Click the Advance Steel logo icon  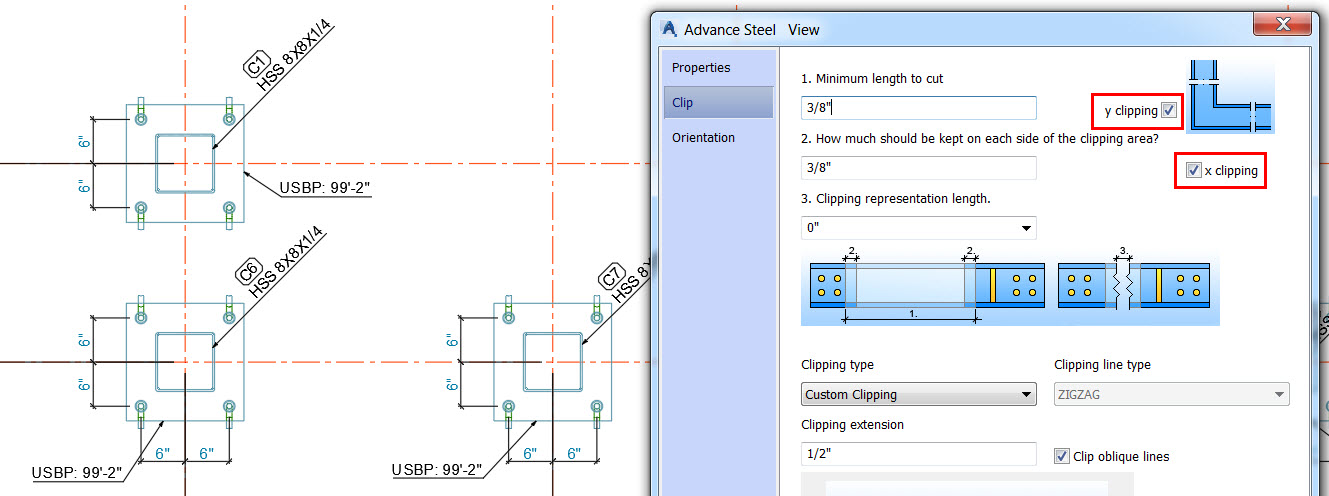pos(671,29)
